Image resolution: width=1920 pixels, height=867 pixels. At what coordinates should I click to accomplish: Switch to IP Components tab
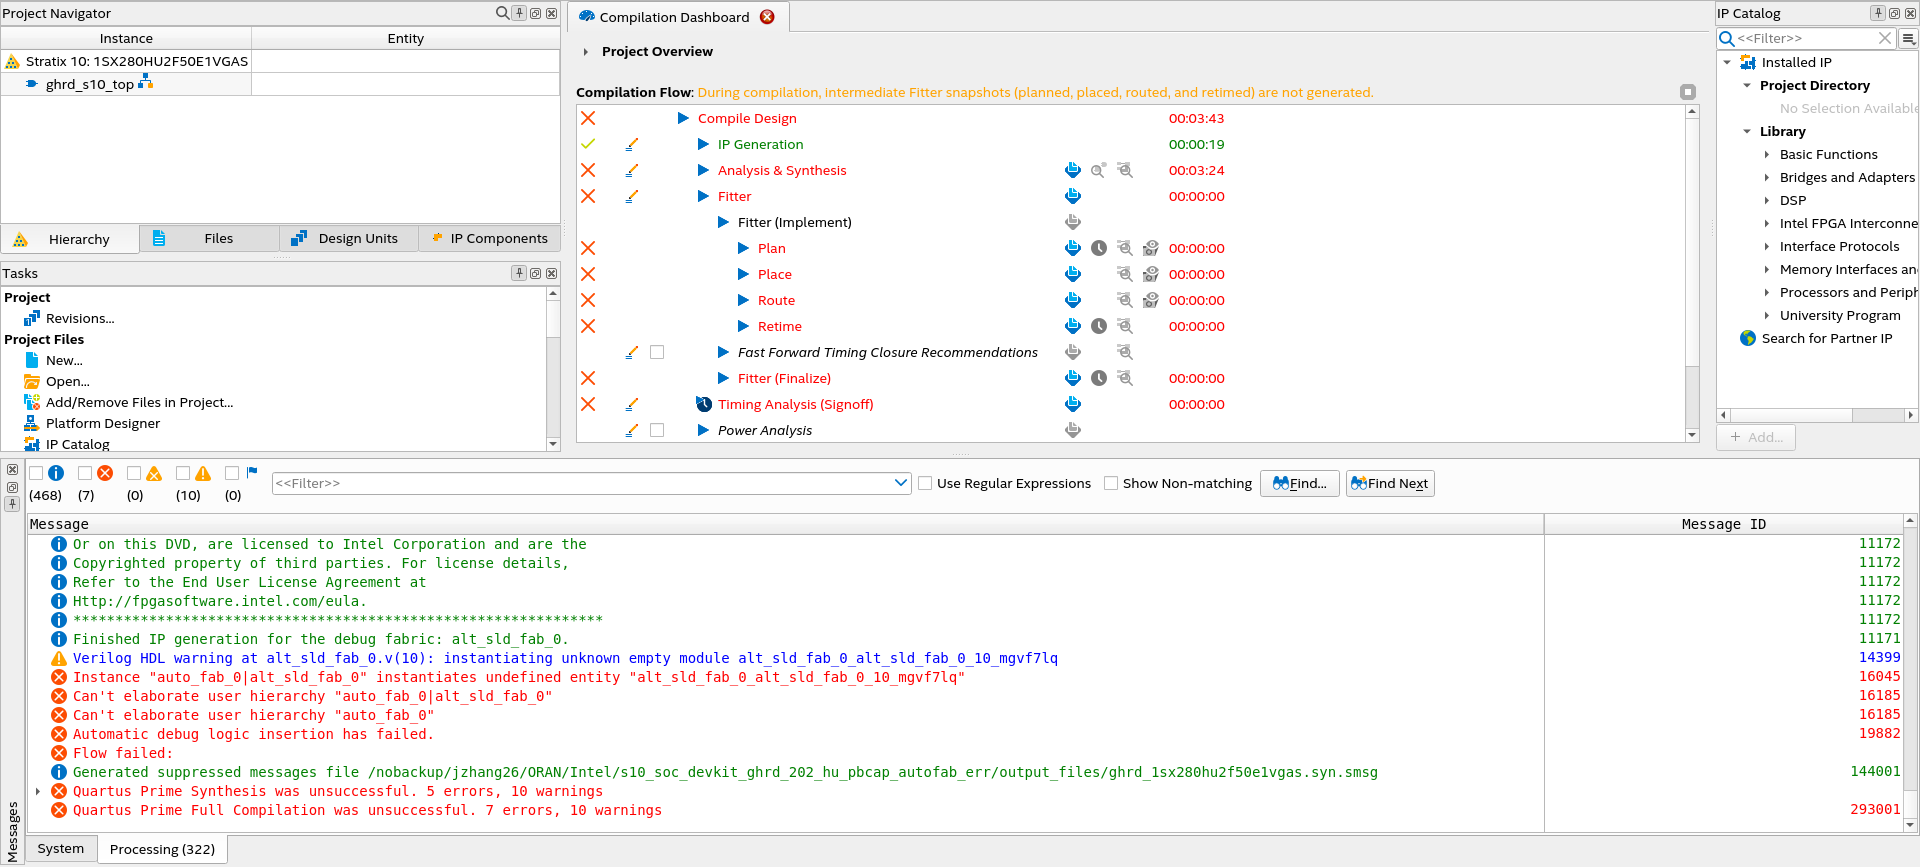point(489,238)
